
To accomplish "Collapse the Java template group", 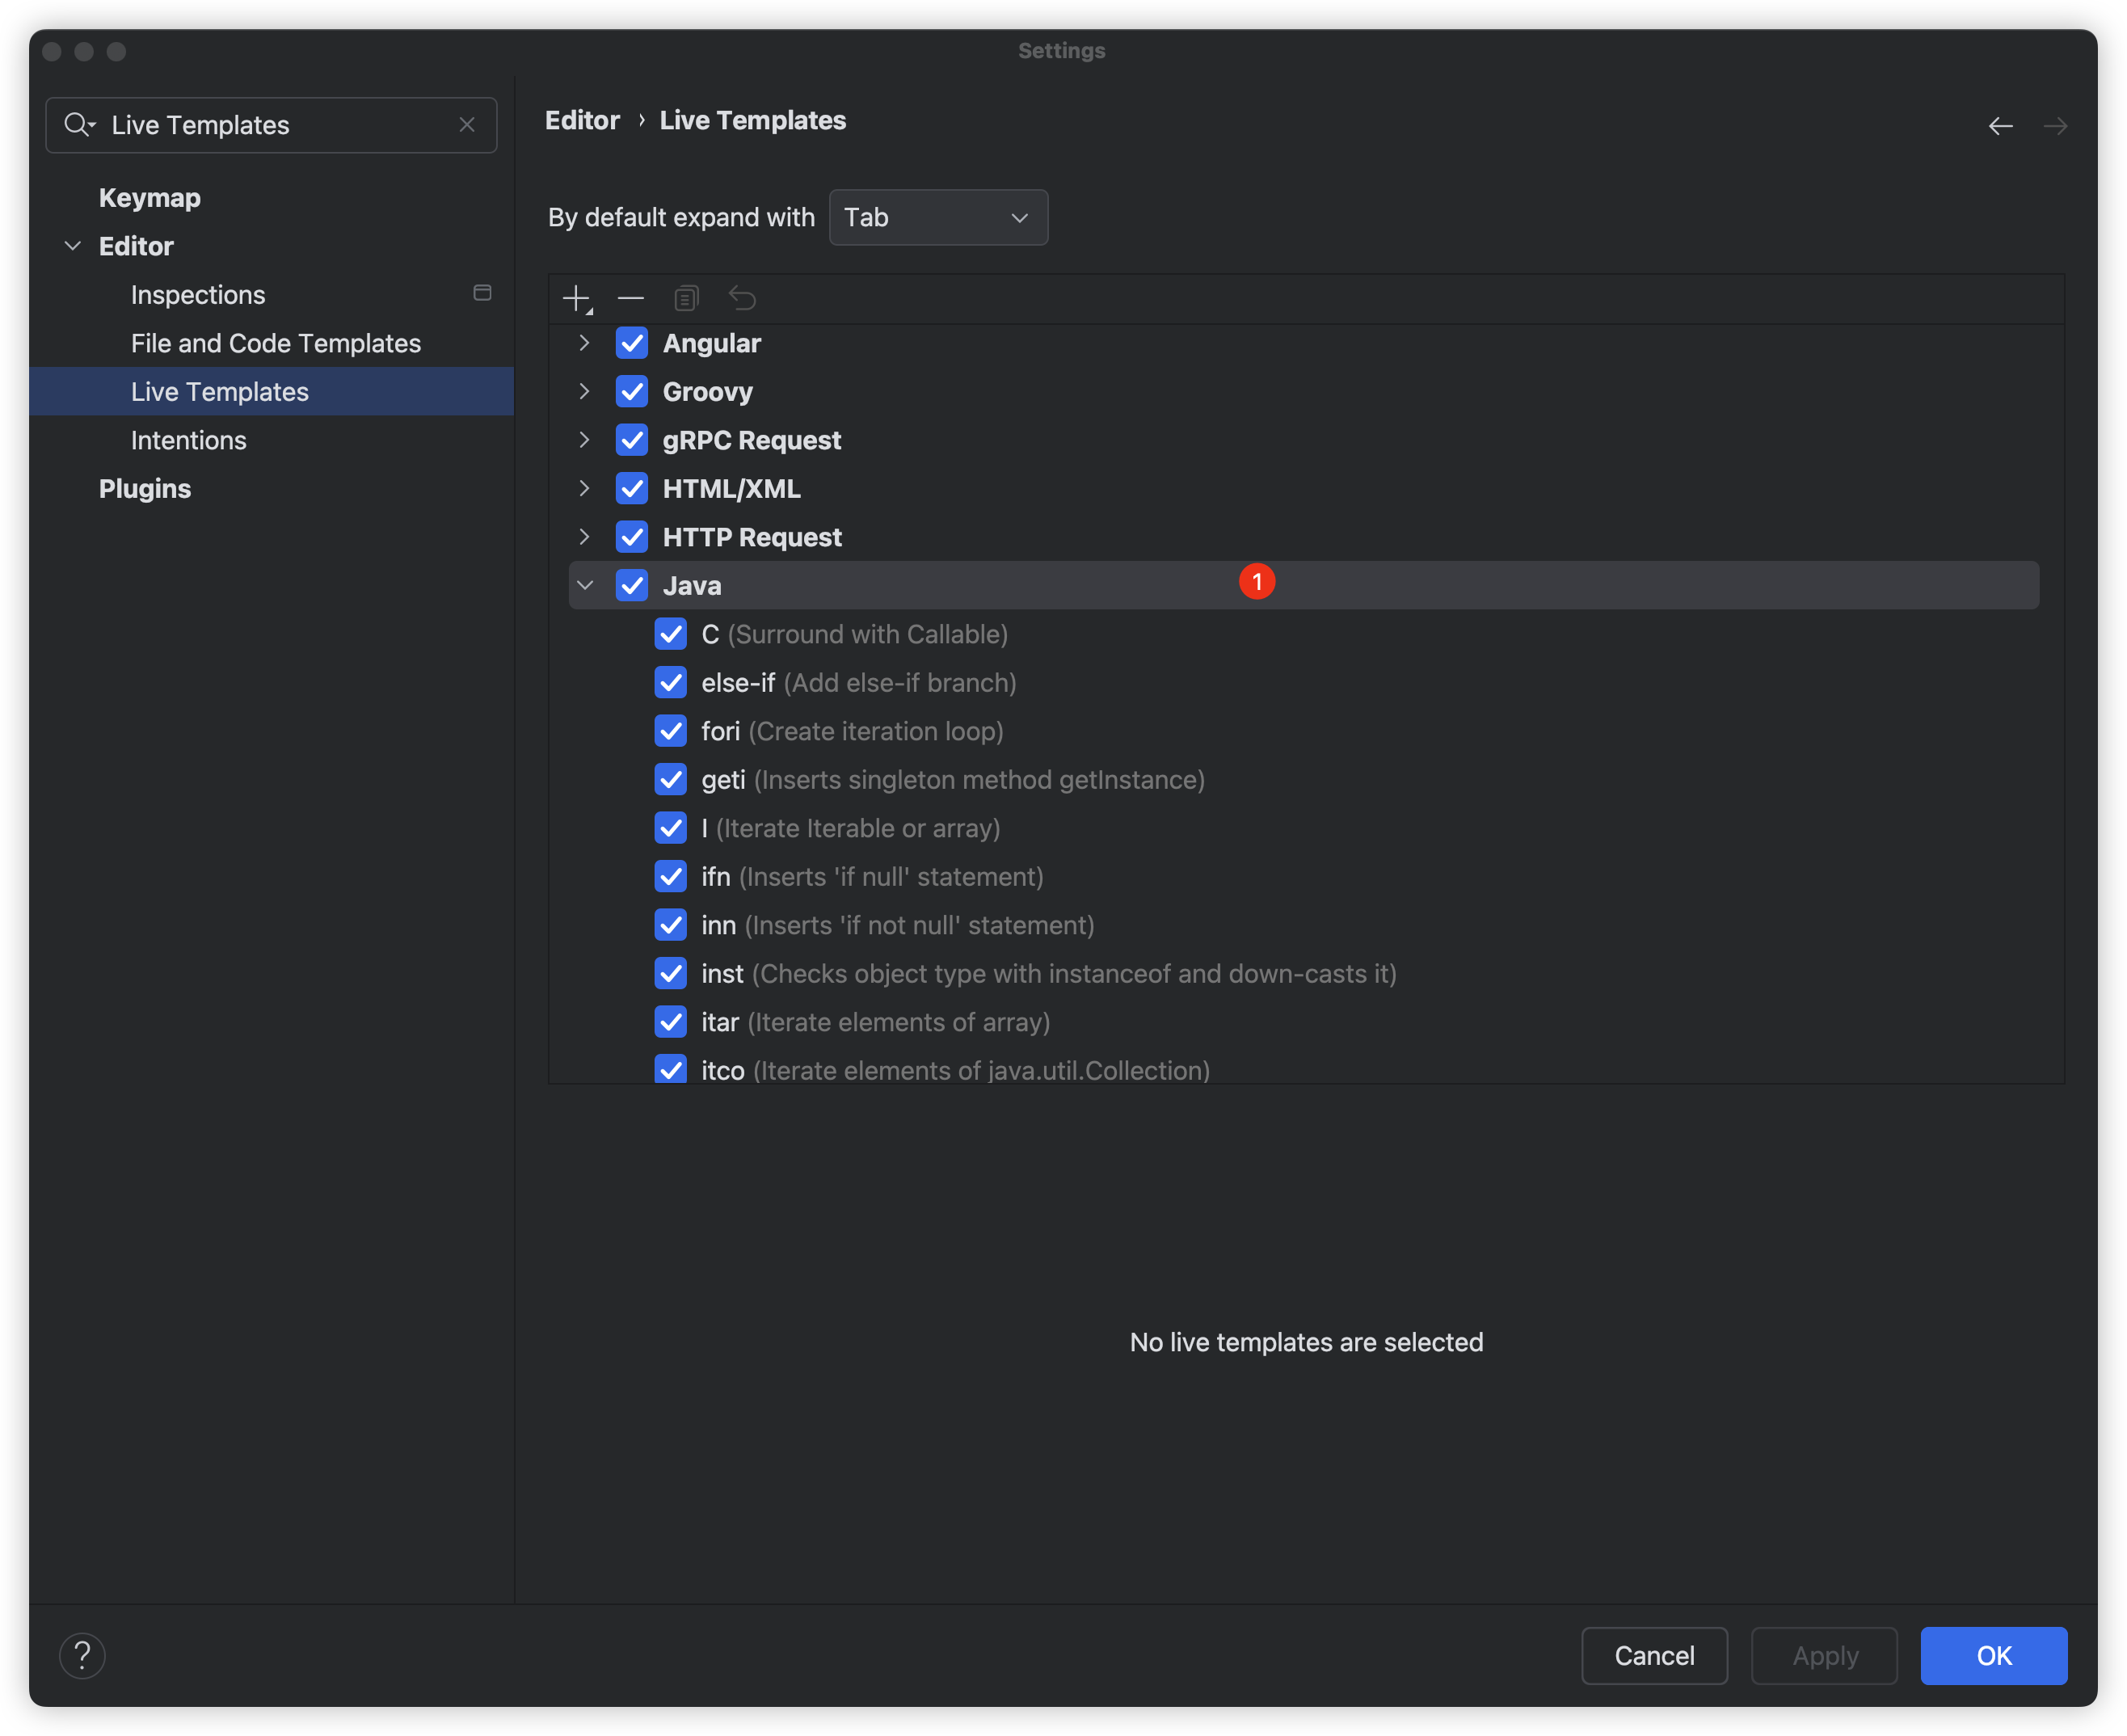I will point(585,586).
